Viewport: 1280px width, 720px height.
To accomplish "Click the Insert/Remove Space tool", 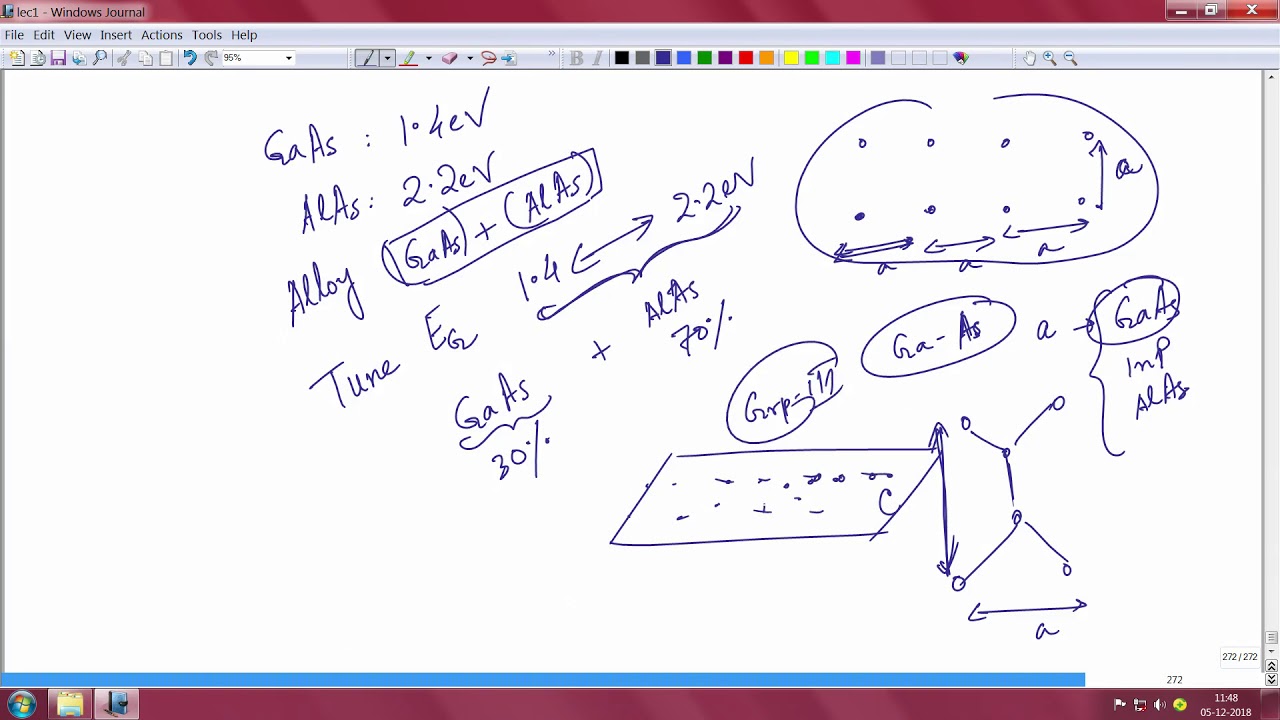I will point(509,58).
